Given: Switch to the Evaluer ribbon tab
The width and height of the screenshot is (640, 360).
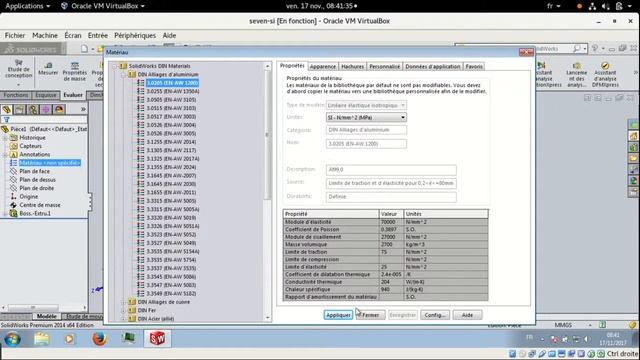Looking at the screenshot, I should point(73,95).
